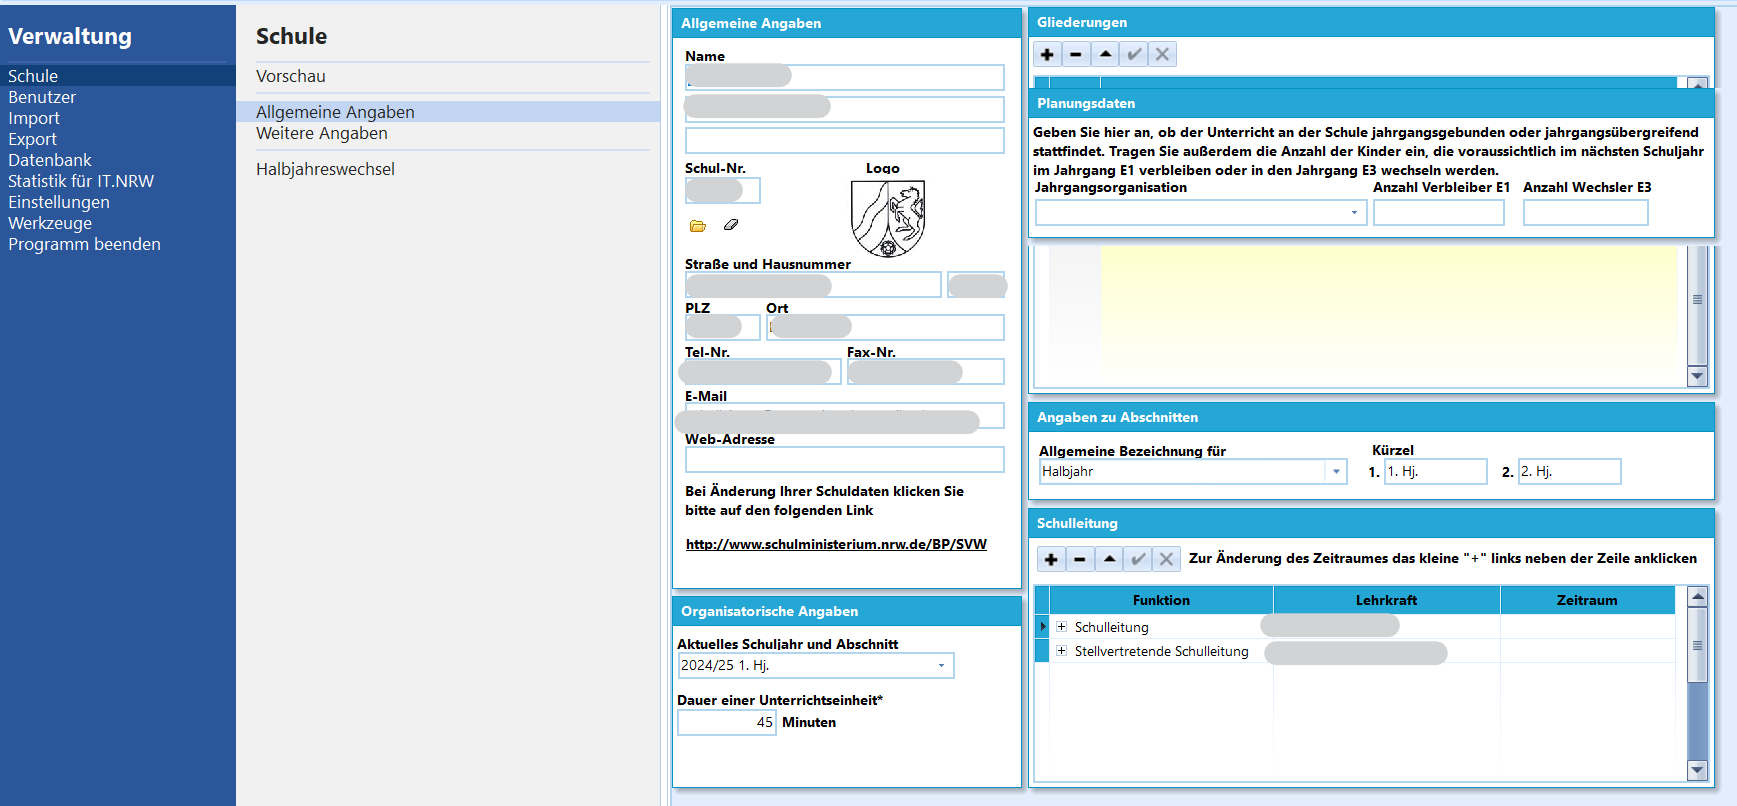Viewport: 1737px width, 806px height.
Task: Click the Schulleitung edit triangle icon
Action: coord(1109,559)
